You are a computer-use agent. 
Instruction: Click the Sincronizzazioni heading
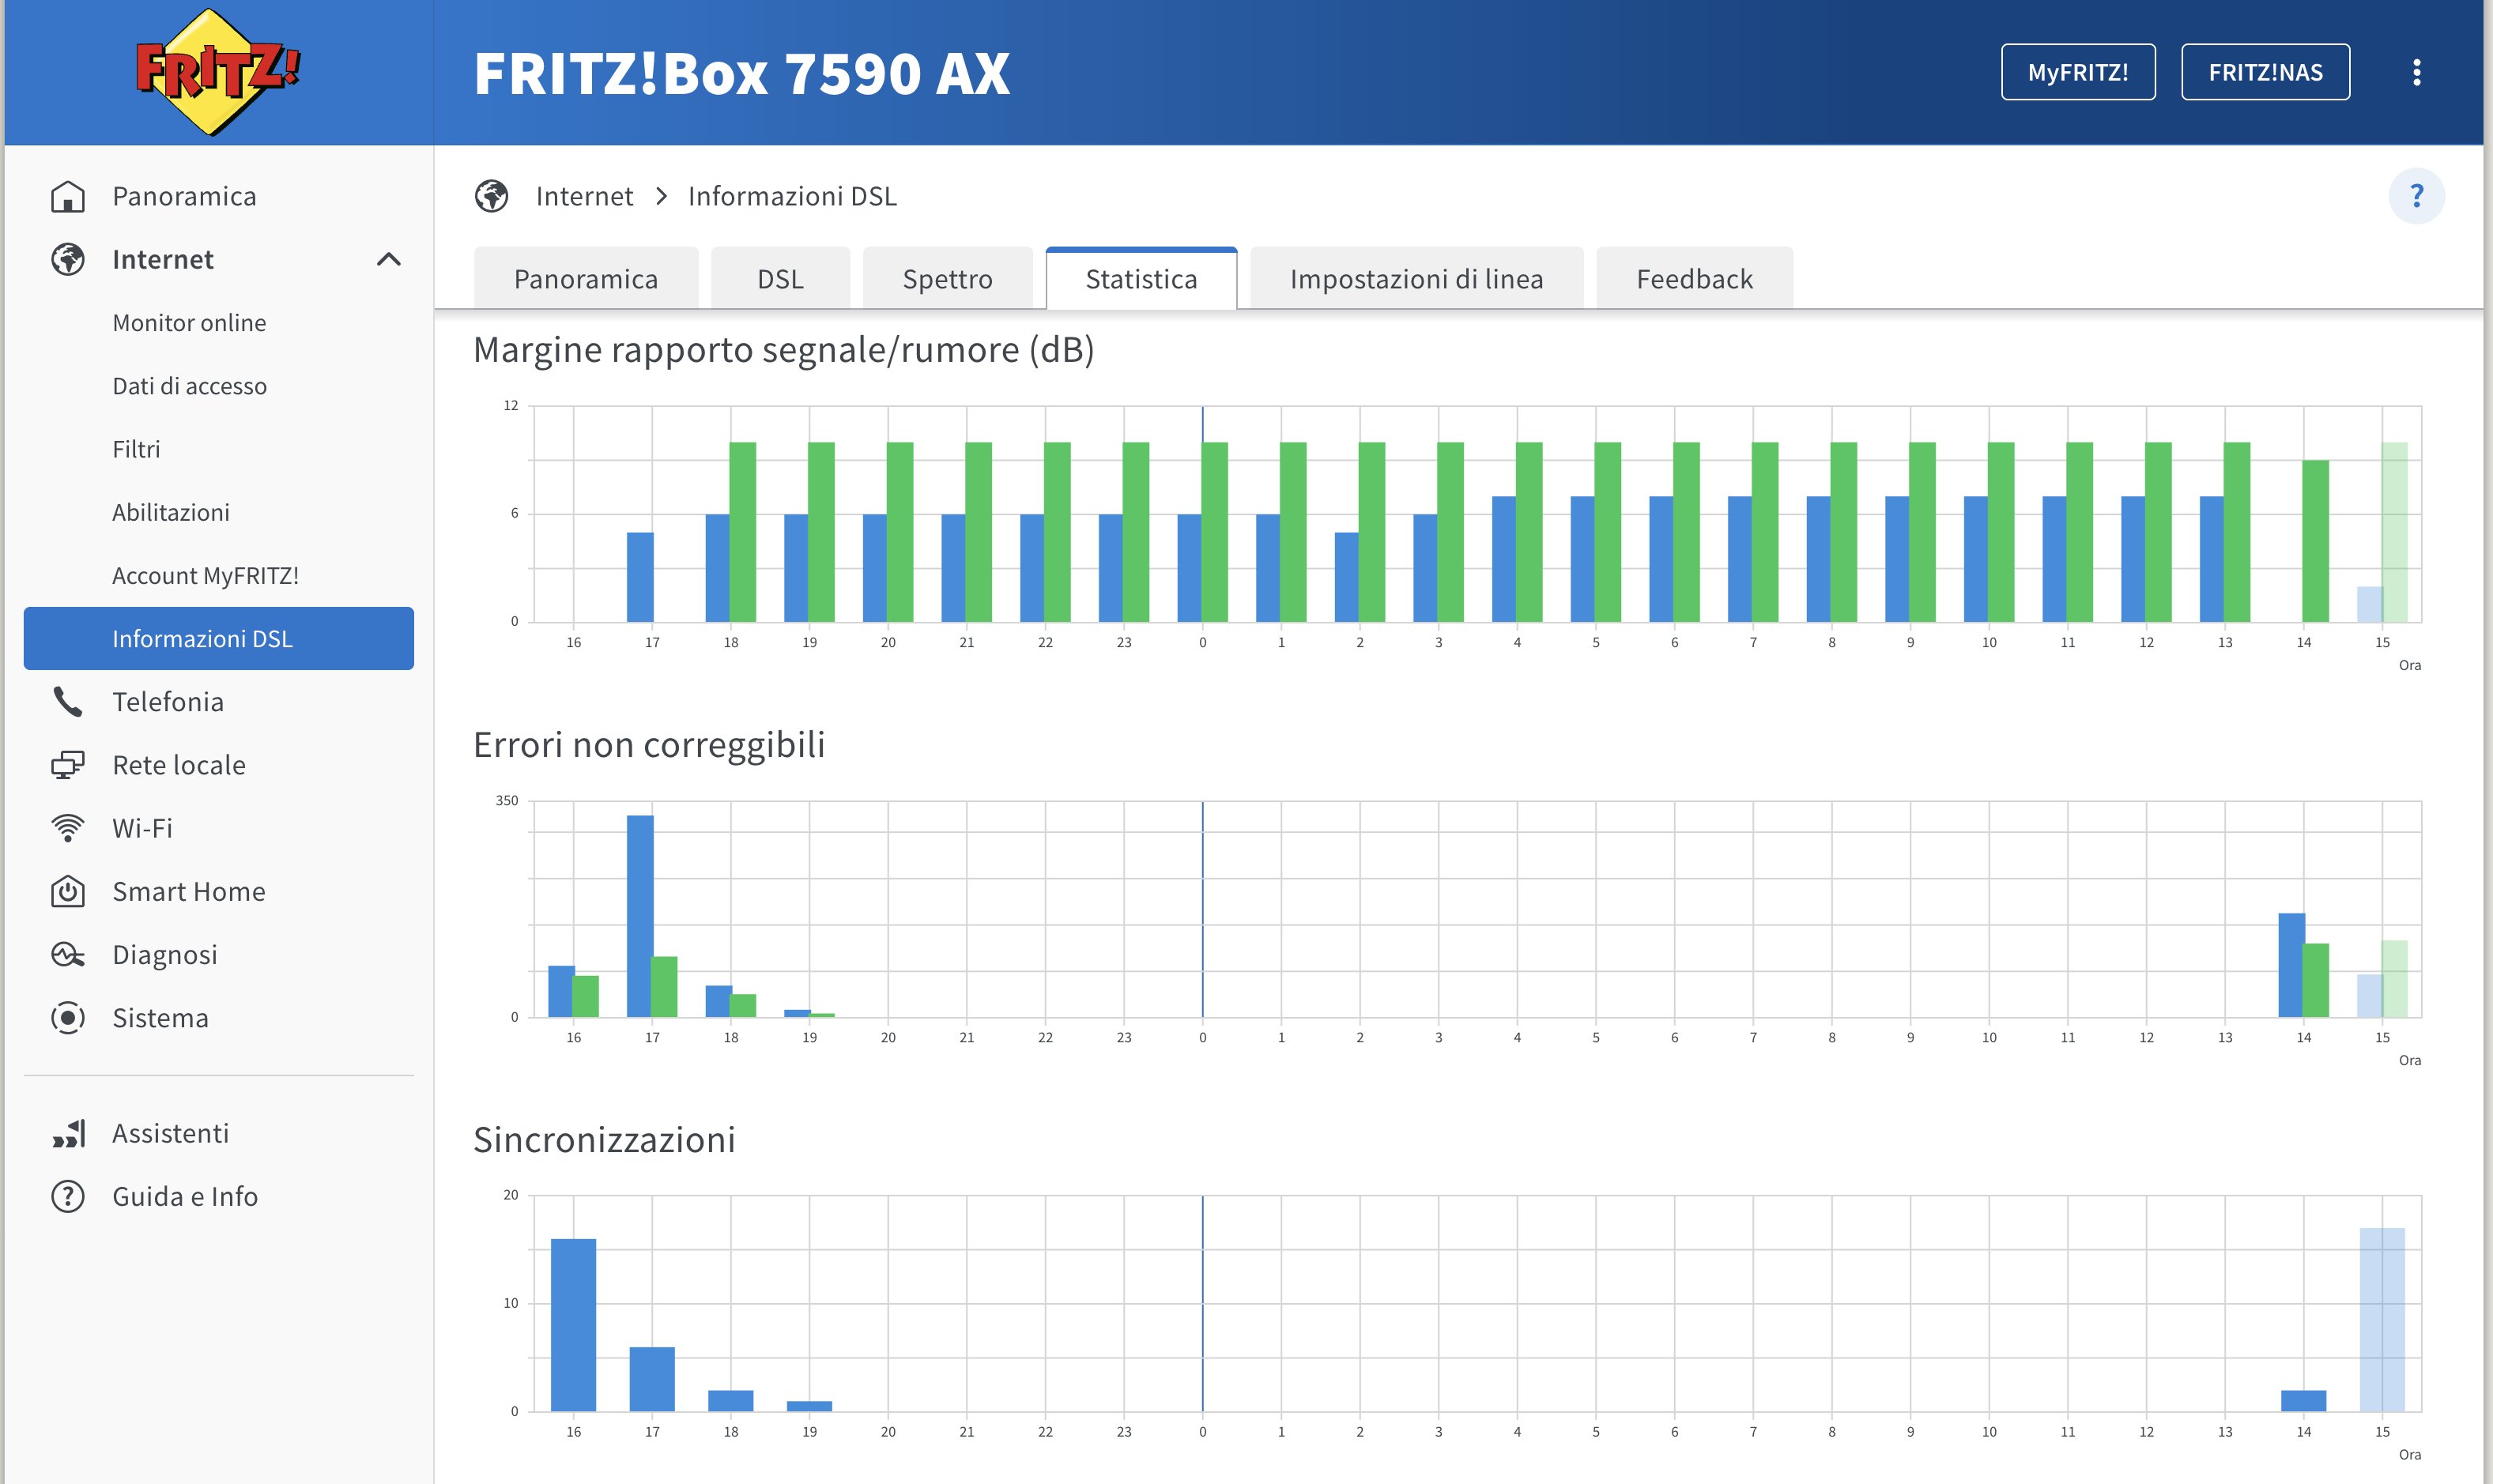[x=604, y=1140]
